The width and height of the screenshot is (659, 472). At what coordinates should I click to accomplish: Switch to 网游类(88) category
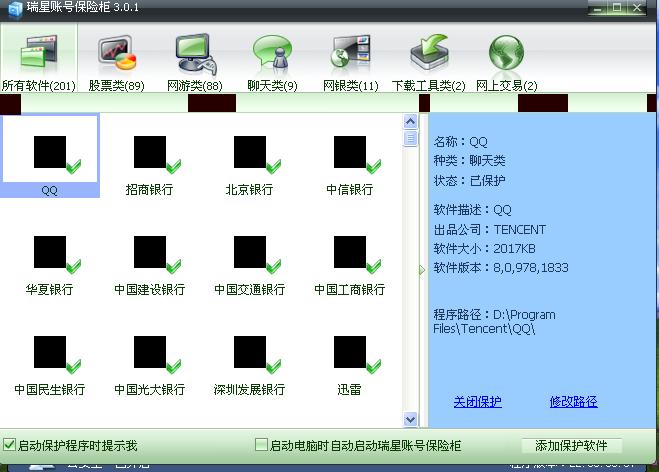pyautogui.click(x=195, y=63)
